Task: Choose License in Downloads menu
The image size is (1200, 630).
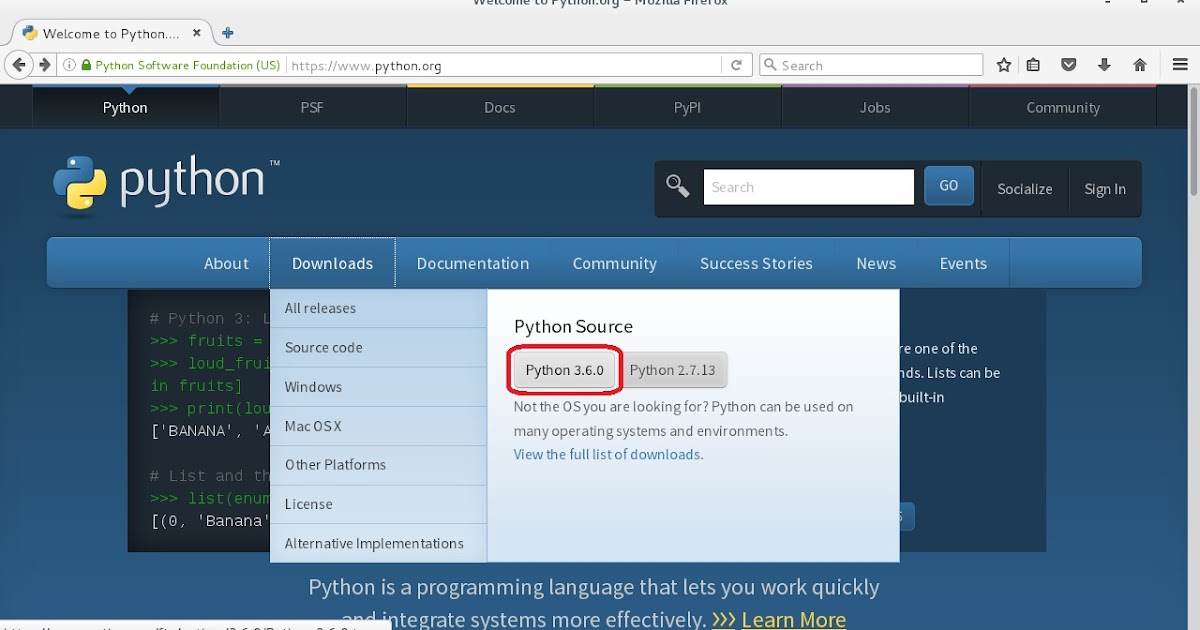Action: pos(378,504)
